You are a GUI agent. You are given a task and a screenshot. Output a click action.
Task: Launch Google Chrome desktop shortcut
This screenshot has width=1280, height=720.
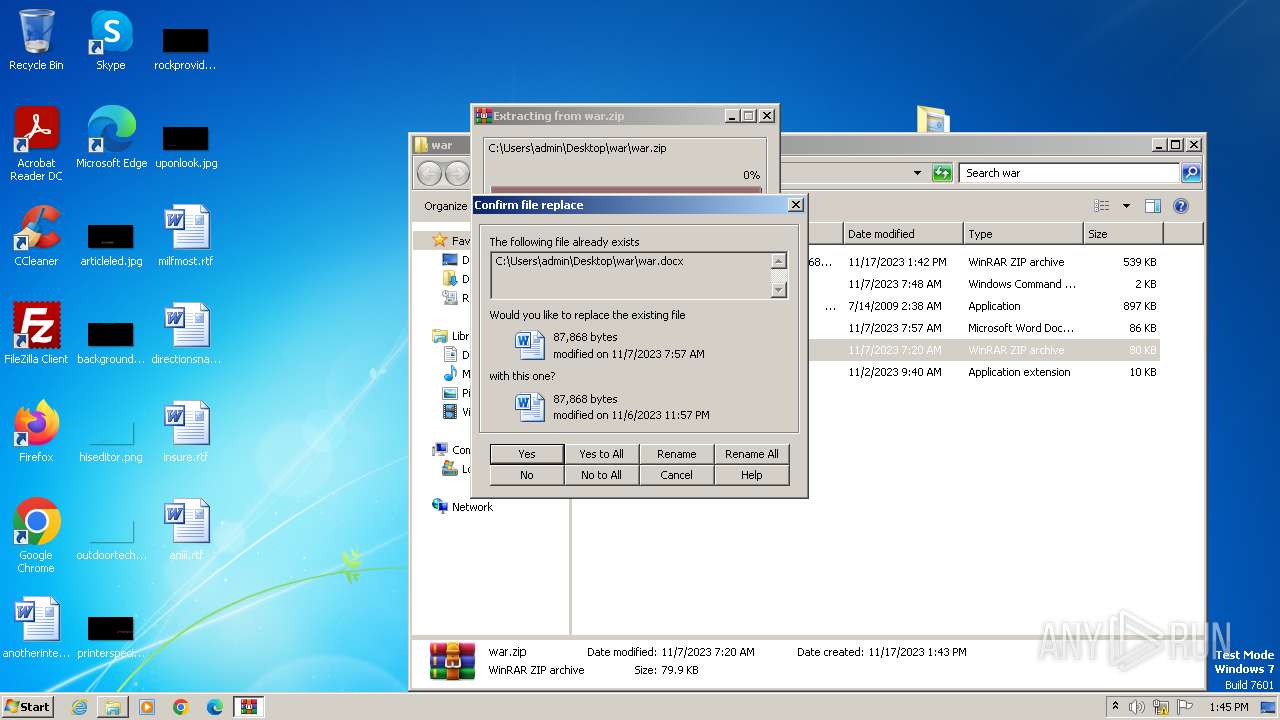click(36, 536)
